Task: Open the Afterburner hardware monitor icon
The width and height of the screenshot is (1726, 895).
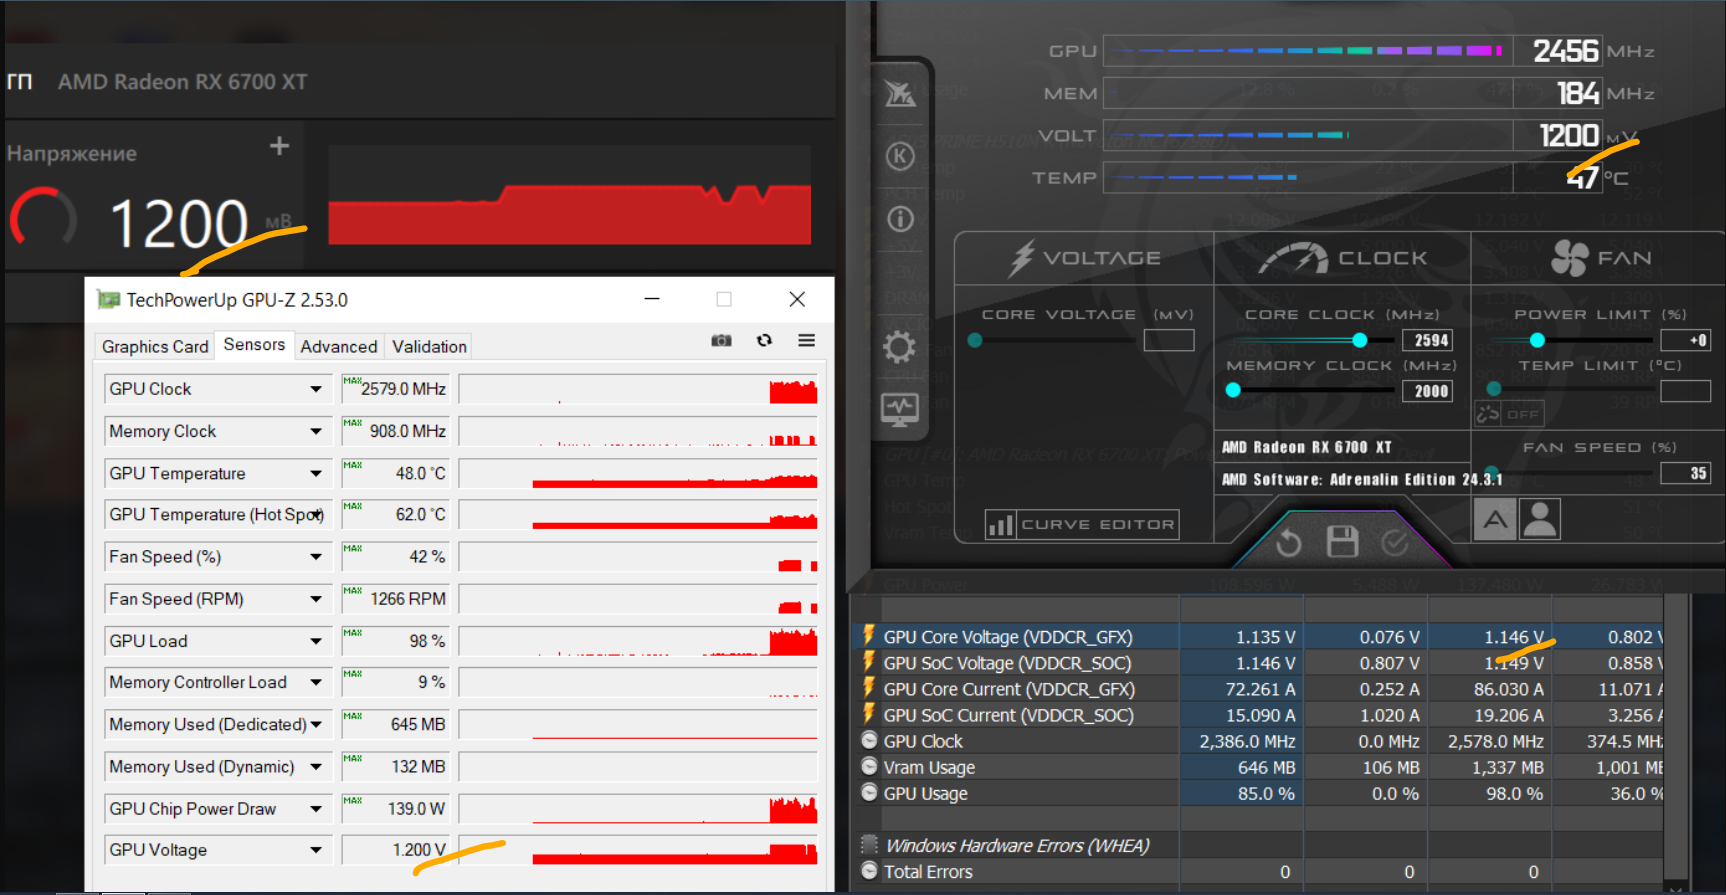Action: point(899,409)
